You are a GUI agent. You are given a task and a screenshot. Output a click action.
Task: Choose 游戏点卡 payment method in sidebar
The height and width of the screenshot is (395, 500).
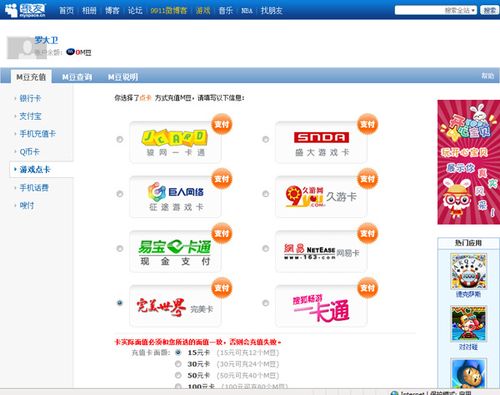tap(35, 169)
